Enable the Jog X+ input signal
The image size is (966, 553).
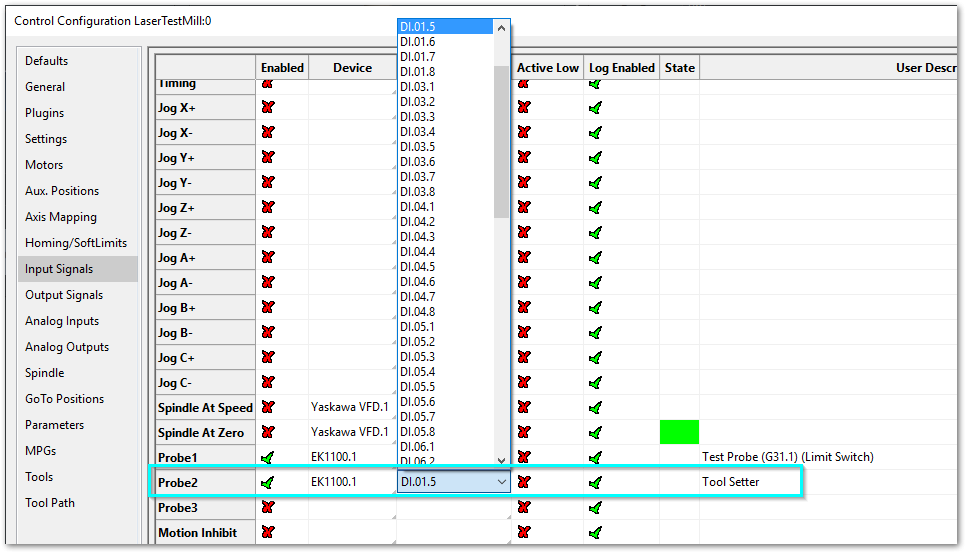click(267, 107)
